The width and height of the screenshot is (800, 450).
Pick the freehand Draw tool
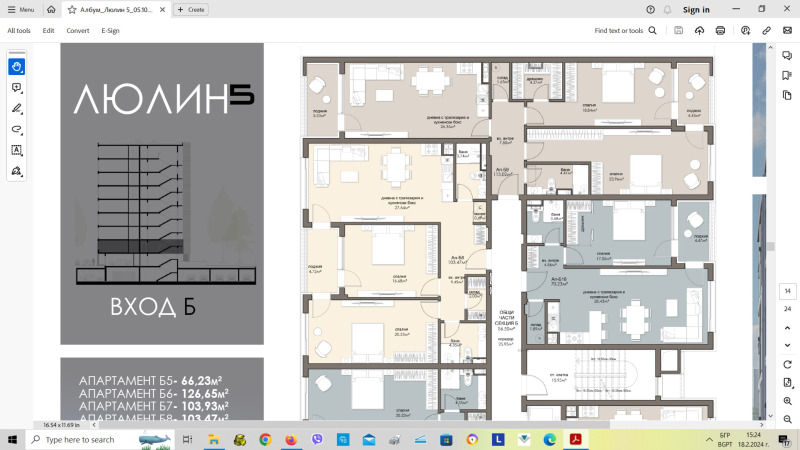pos(16,129)
